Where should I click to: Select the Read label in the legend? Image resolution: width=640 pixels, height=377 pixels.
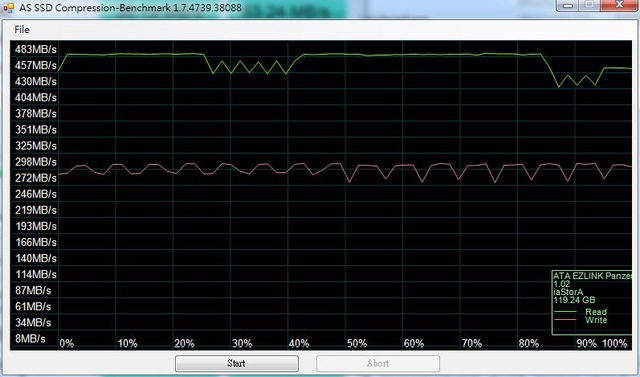pyautogui.click(x=596, y=312)
